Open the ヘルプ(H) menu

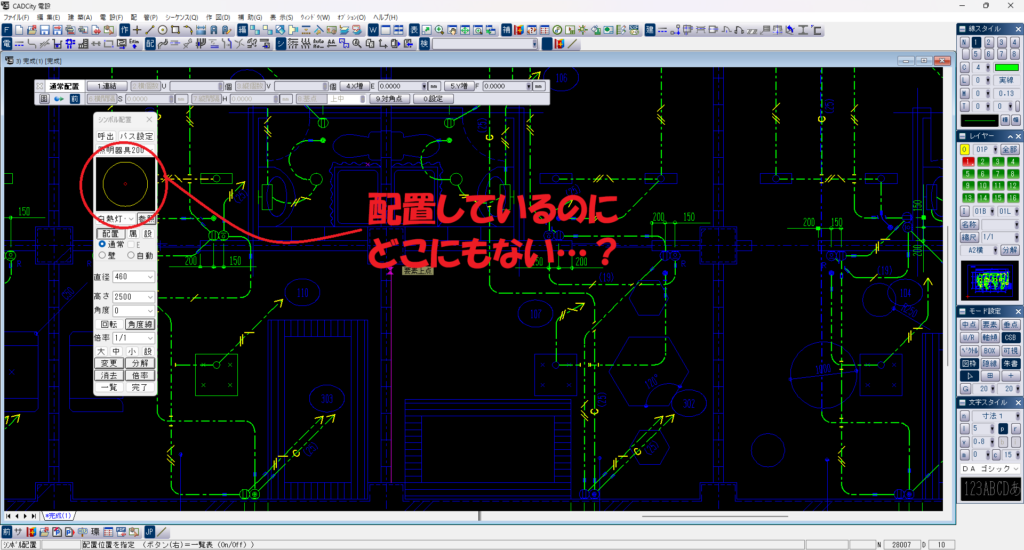385,18
